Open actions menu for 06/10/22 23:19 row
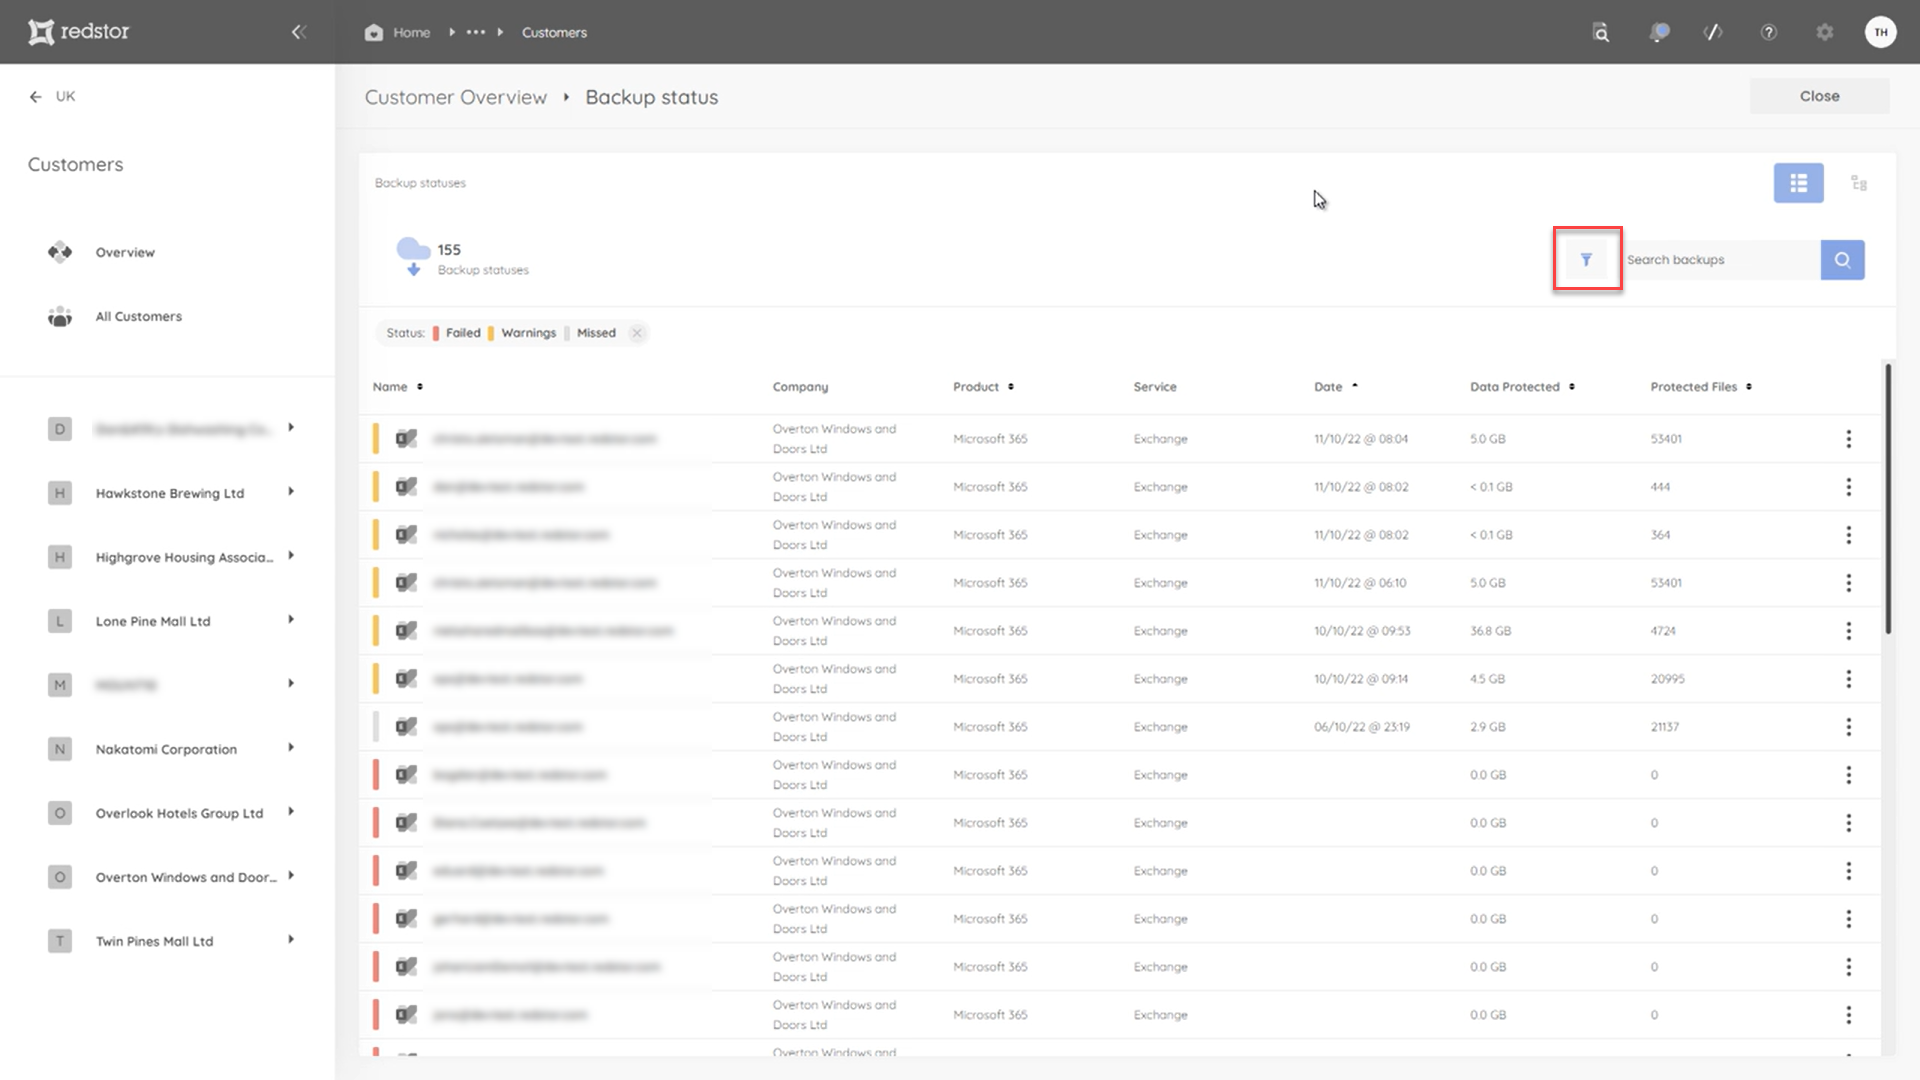This screenshot has height=1080, width=1920. (x=1848, y=727)
